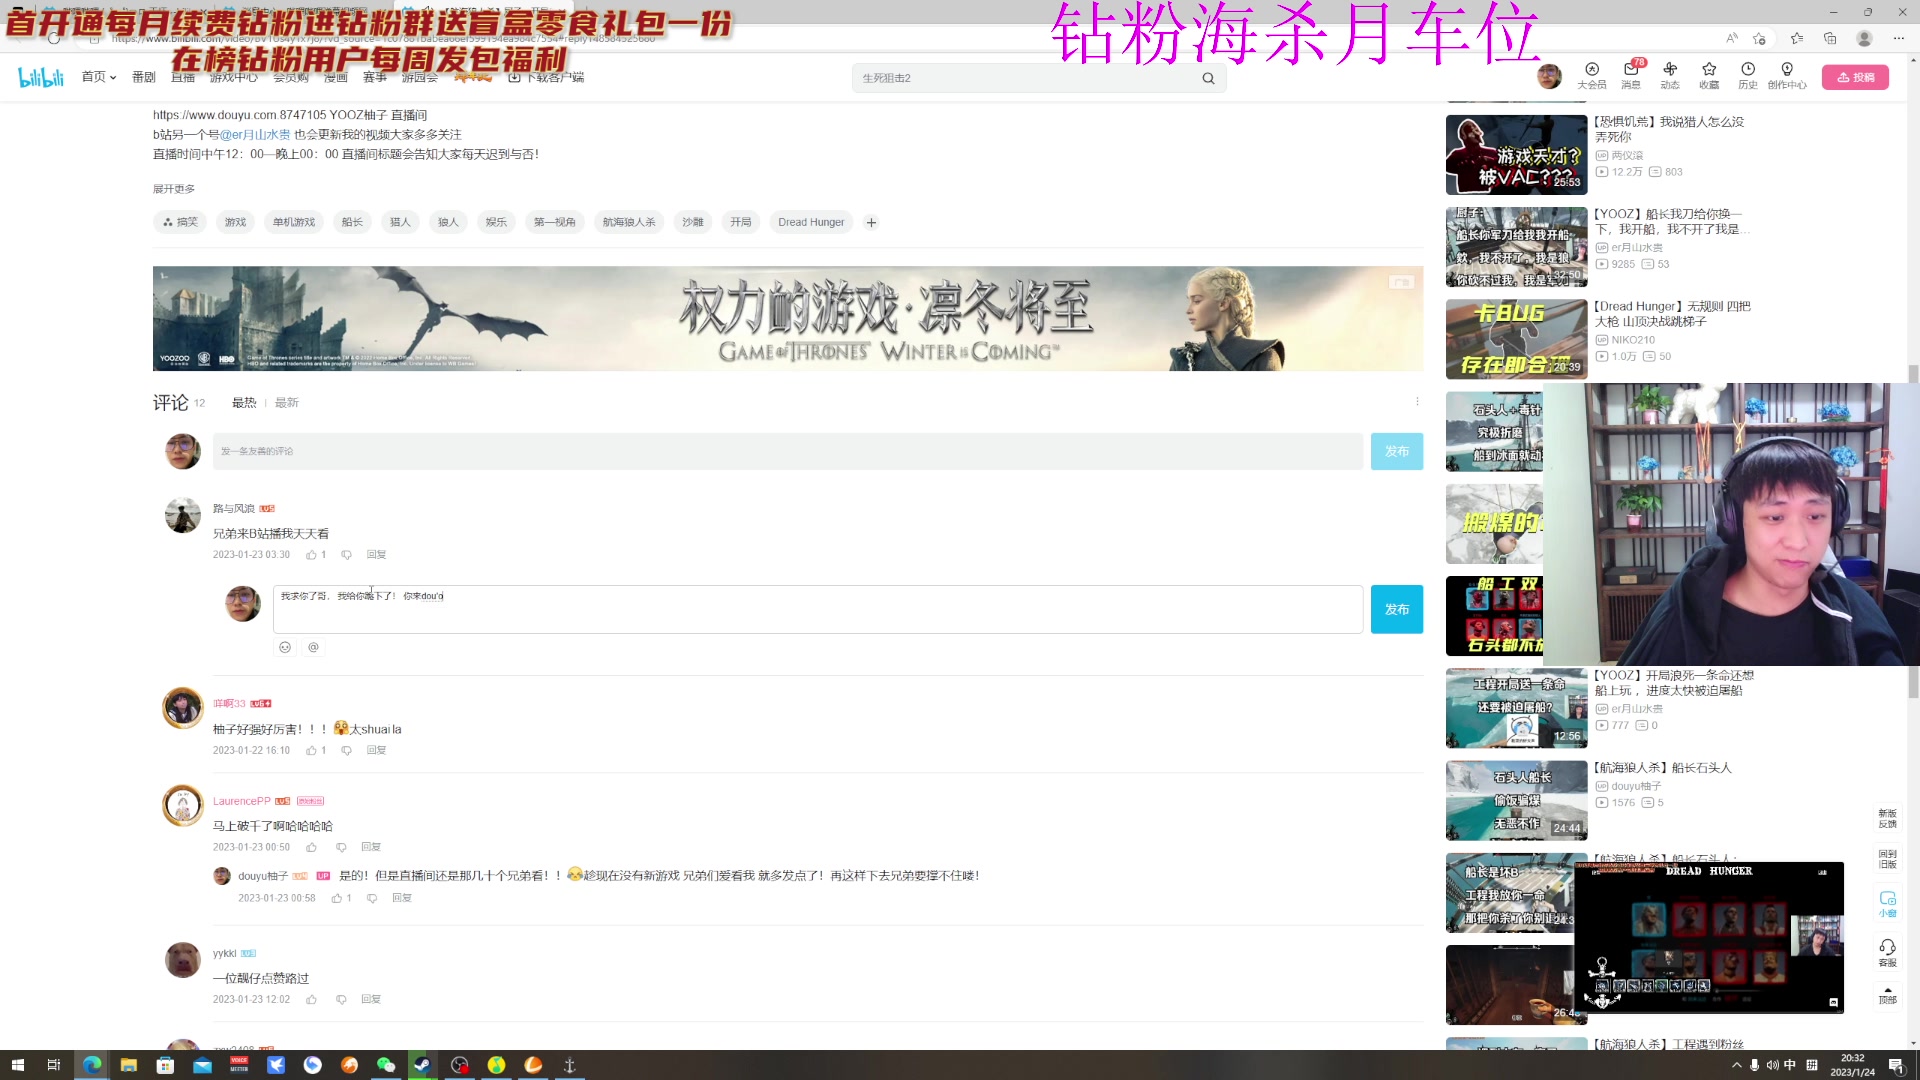1920x1080 pixels.
Task: Open the 收藏 favorites star icon
Action: pos(1709,76)
